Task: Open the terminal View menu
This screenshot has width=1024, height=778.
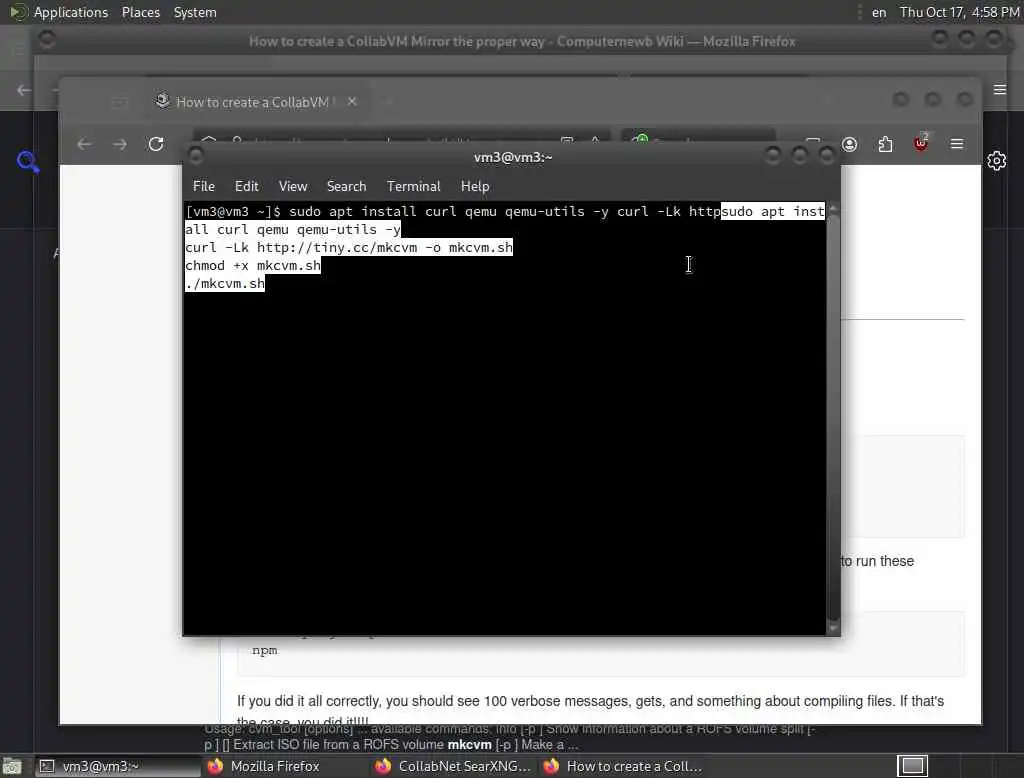Action: (x=293, y=186)
